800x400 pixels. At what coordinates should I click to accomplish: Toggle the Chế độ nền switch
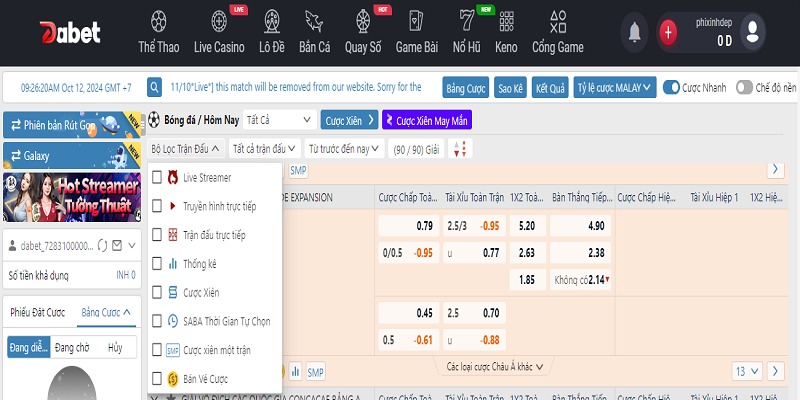(x=744, y=87)
